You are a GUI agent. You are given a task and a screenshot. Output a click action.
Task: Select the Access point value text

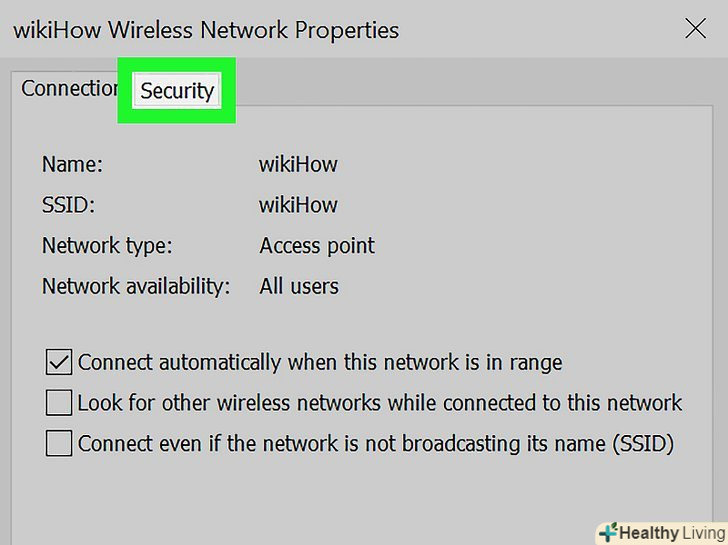click(x=317, y=246)
